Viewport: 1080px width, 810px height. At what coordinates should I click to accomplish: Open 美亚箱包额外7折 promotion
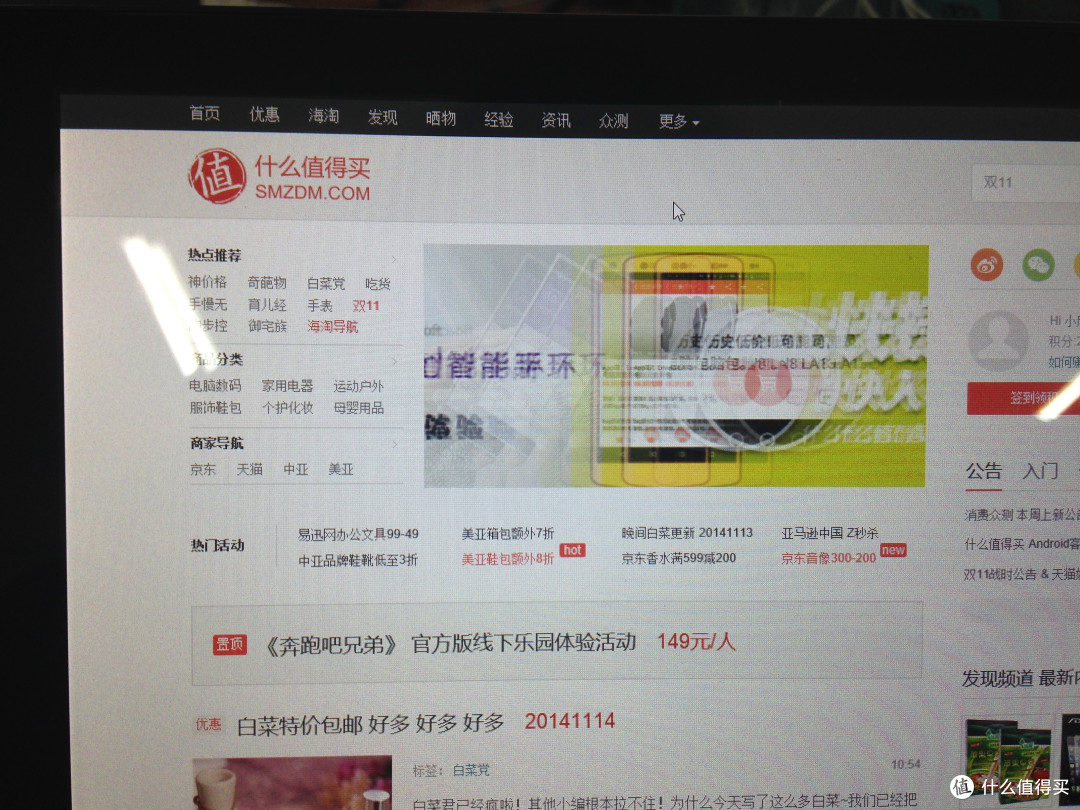click(x=508, y=534)
